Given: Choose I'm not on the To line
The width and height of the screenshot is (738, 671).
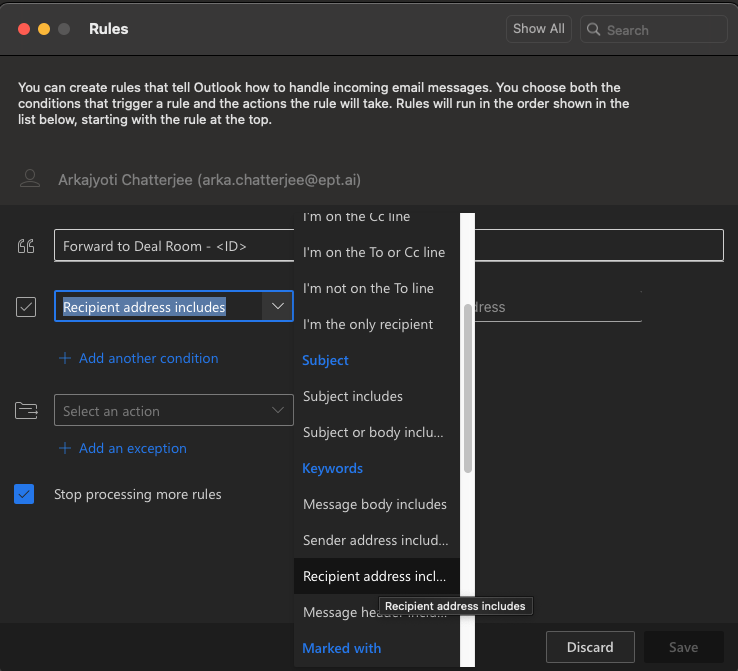Looking at the screenshot, I should coord(368,288).
